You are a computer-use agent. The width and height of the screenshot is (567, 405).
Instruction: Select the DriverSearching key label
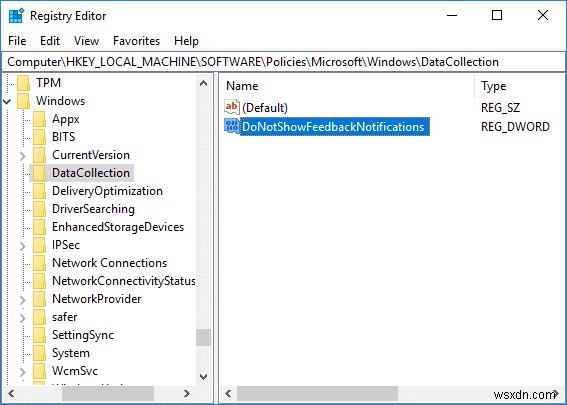(x=93, y=209)
